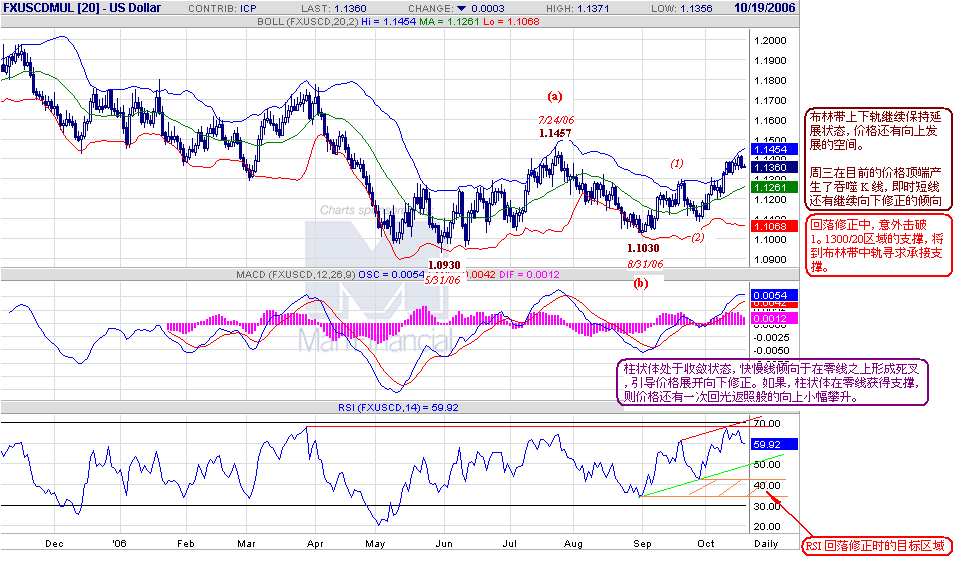Viewport: 958px width, 582px height.
Task: Click the DIF = 0.0012 MACD value
Action: [x=529, y=275]
